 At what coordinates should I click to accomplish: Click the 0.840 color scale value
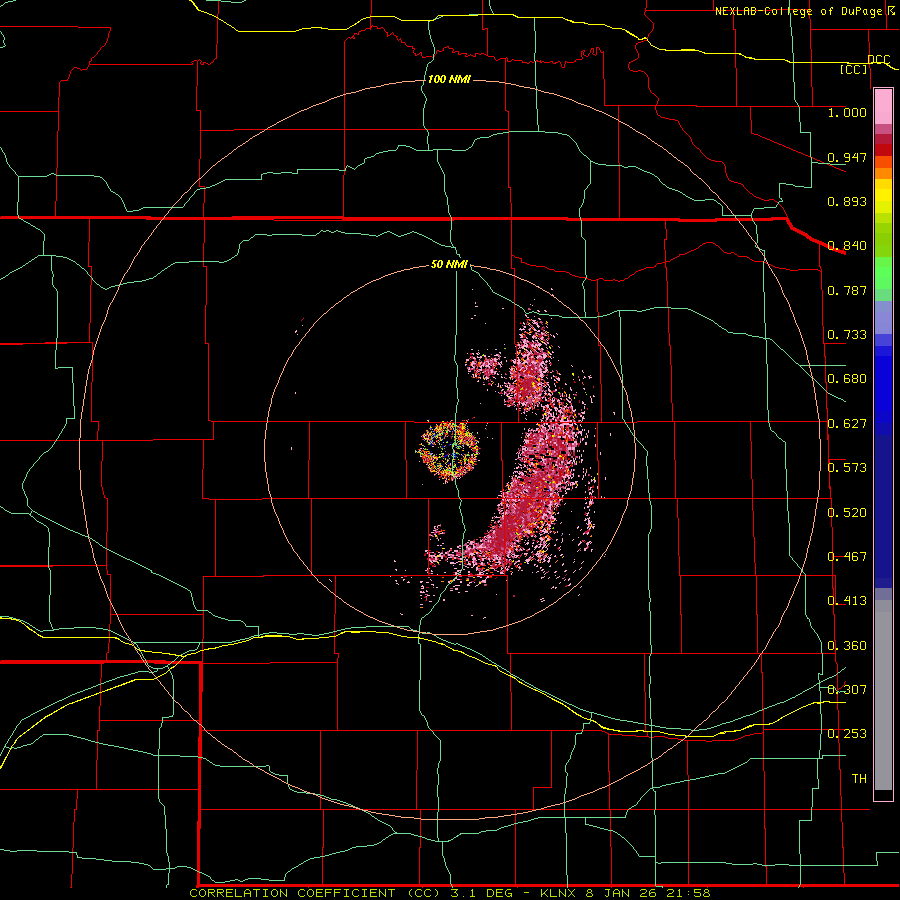pyautogui.click(x=847, y=246)
